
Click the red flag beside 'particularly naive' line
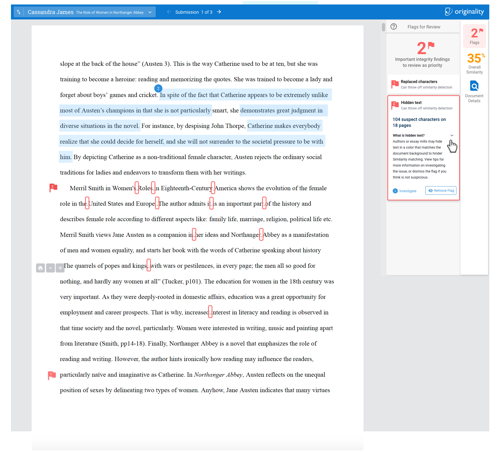52,375
